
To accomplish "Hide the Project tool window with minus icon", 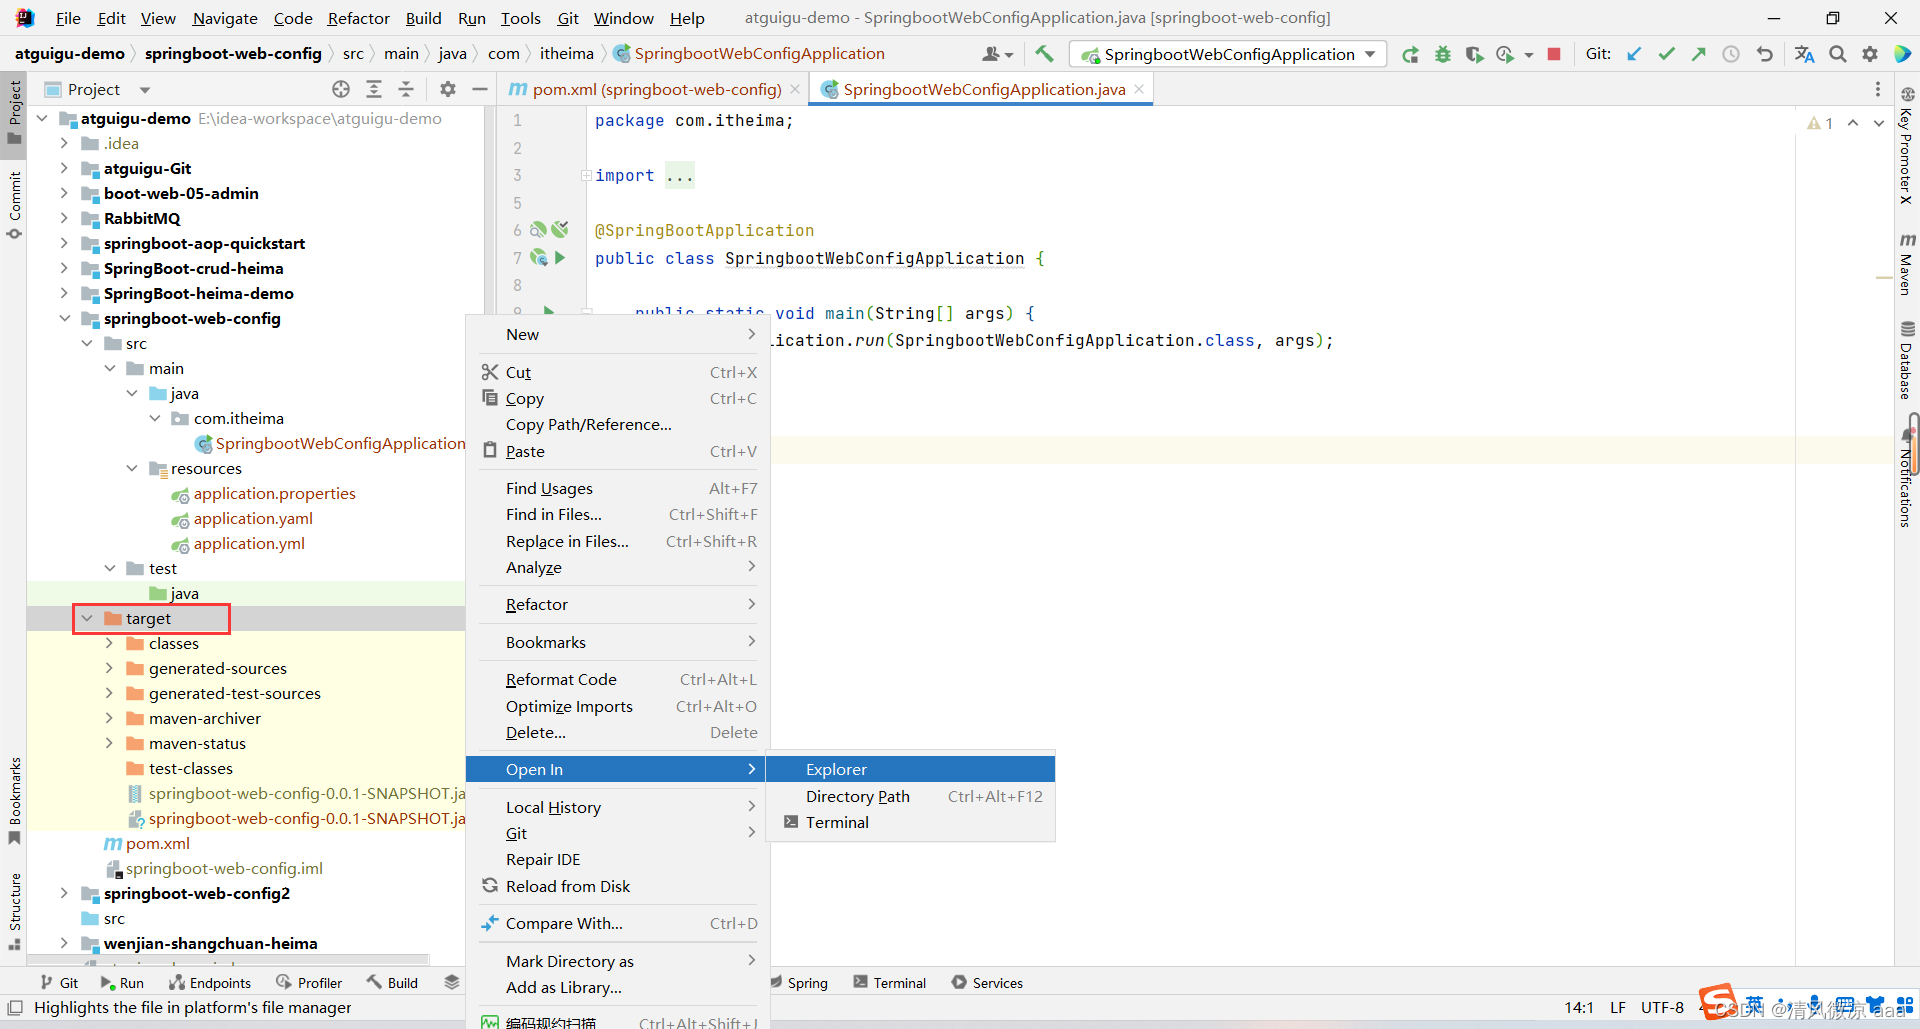I will [x=480, y=89].
